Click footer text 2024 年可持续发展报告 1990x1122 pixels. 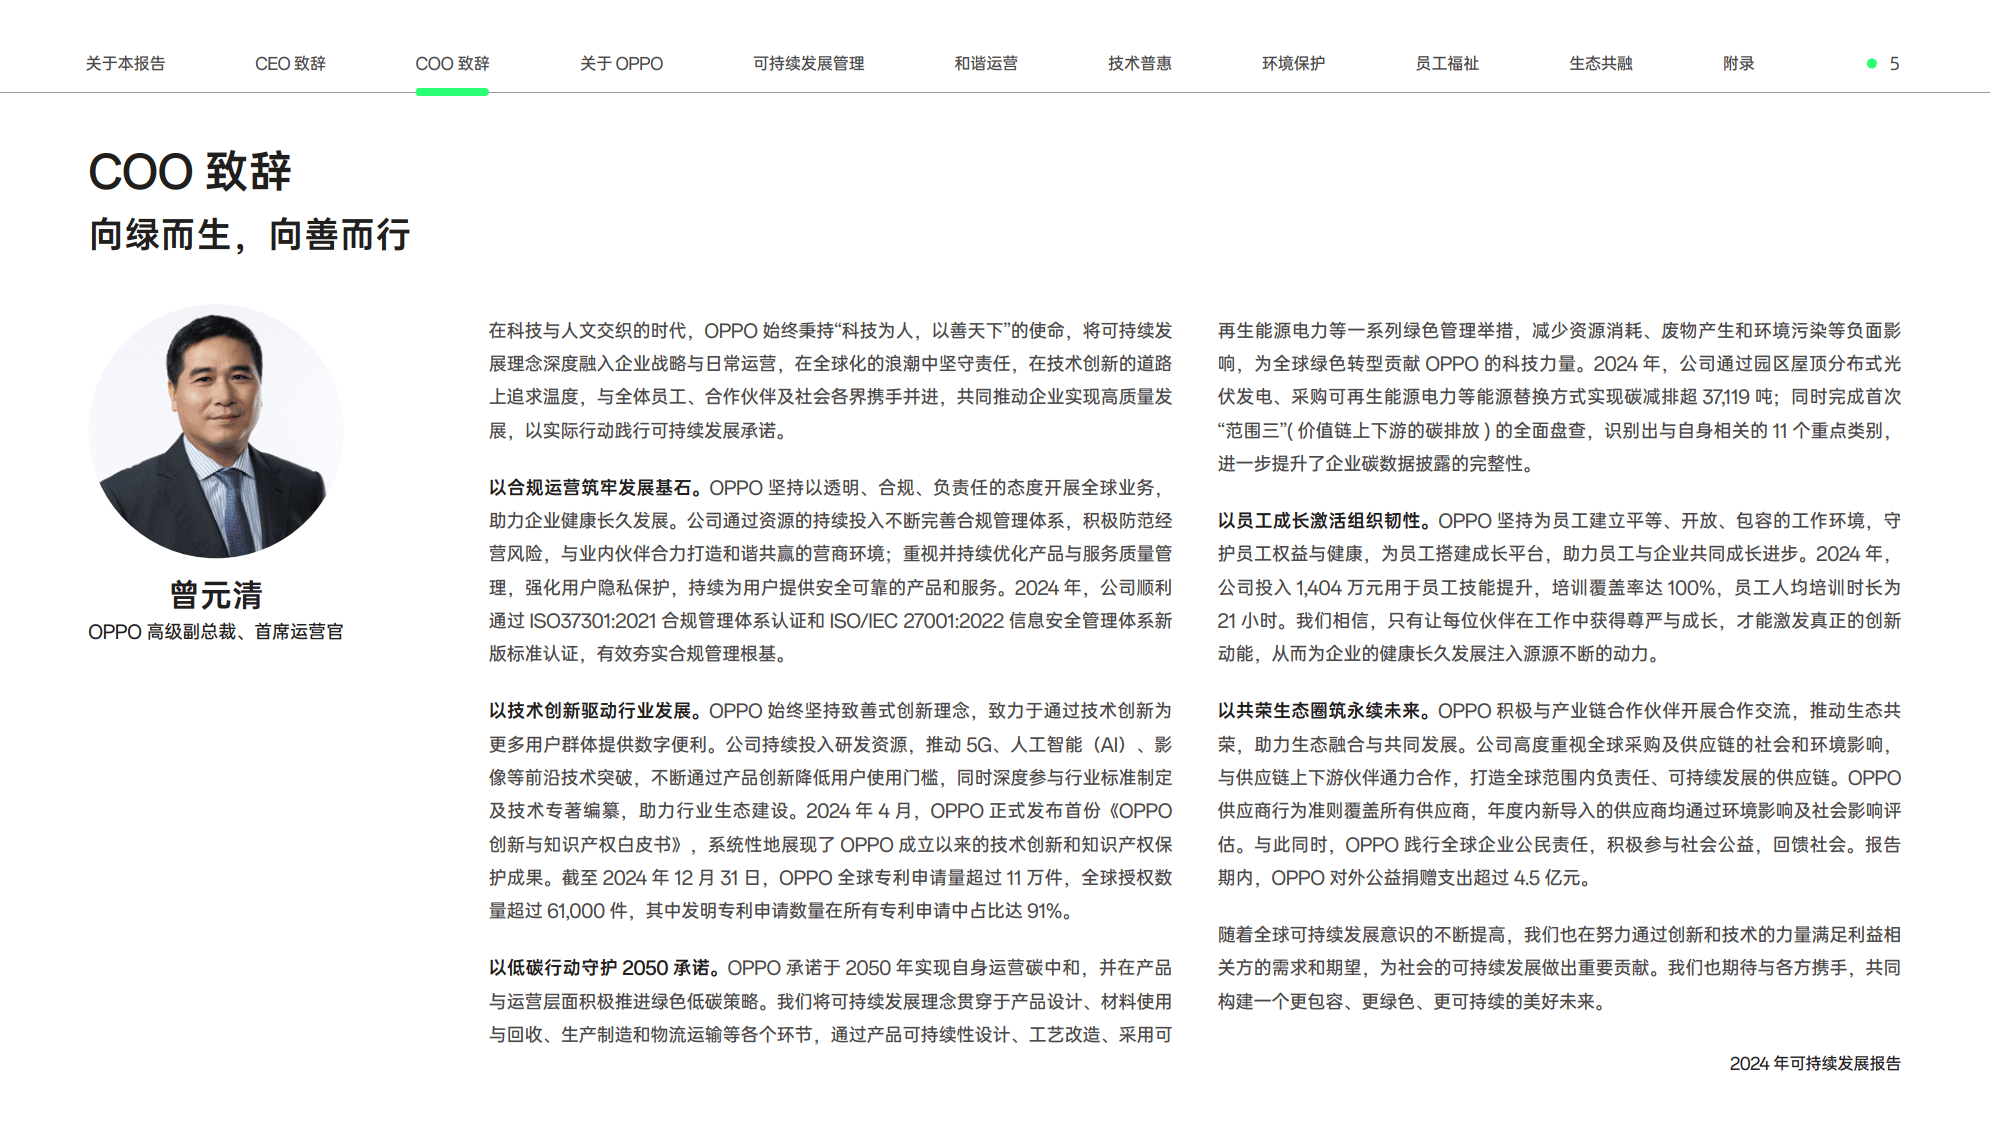(x=1815, y=1064)
